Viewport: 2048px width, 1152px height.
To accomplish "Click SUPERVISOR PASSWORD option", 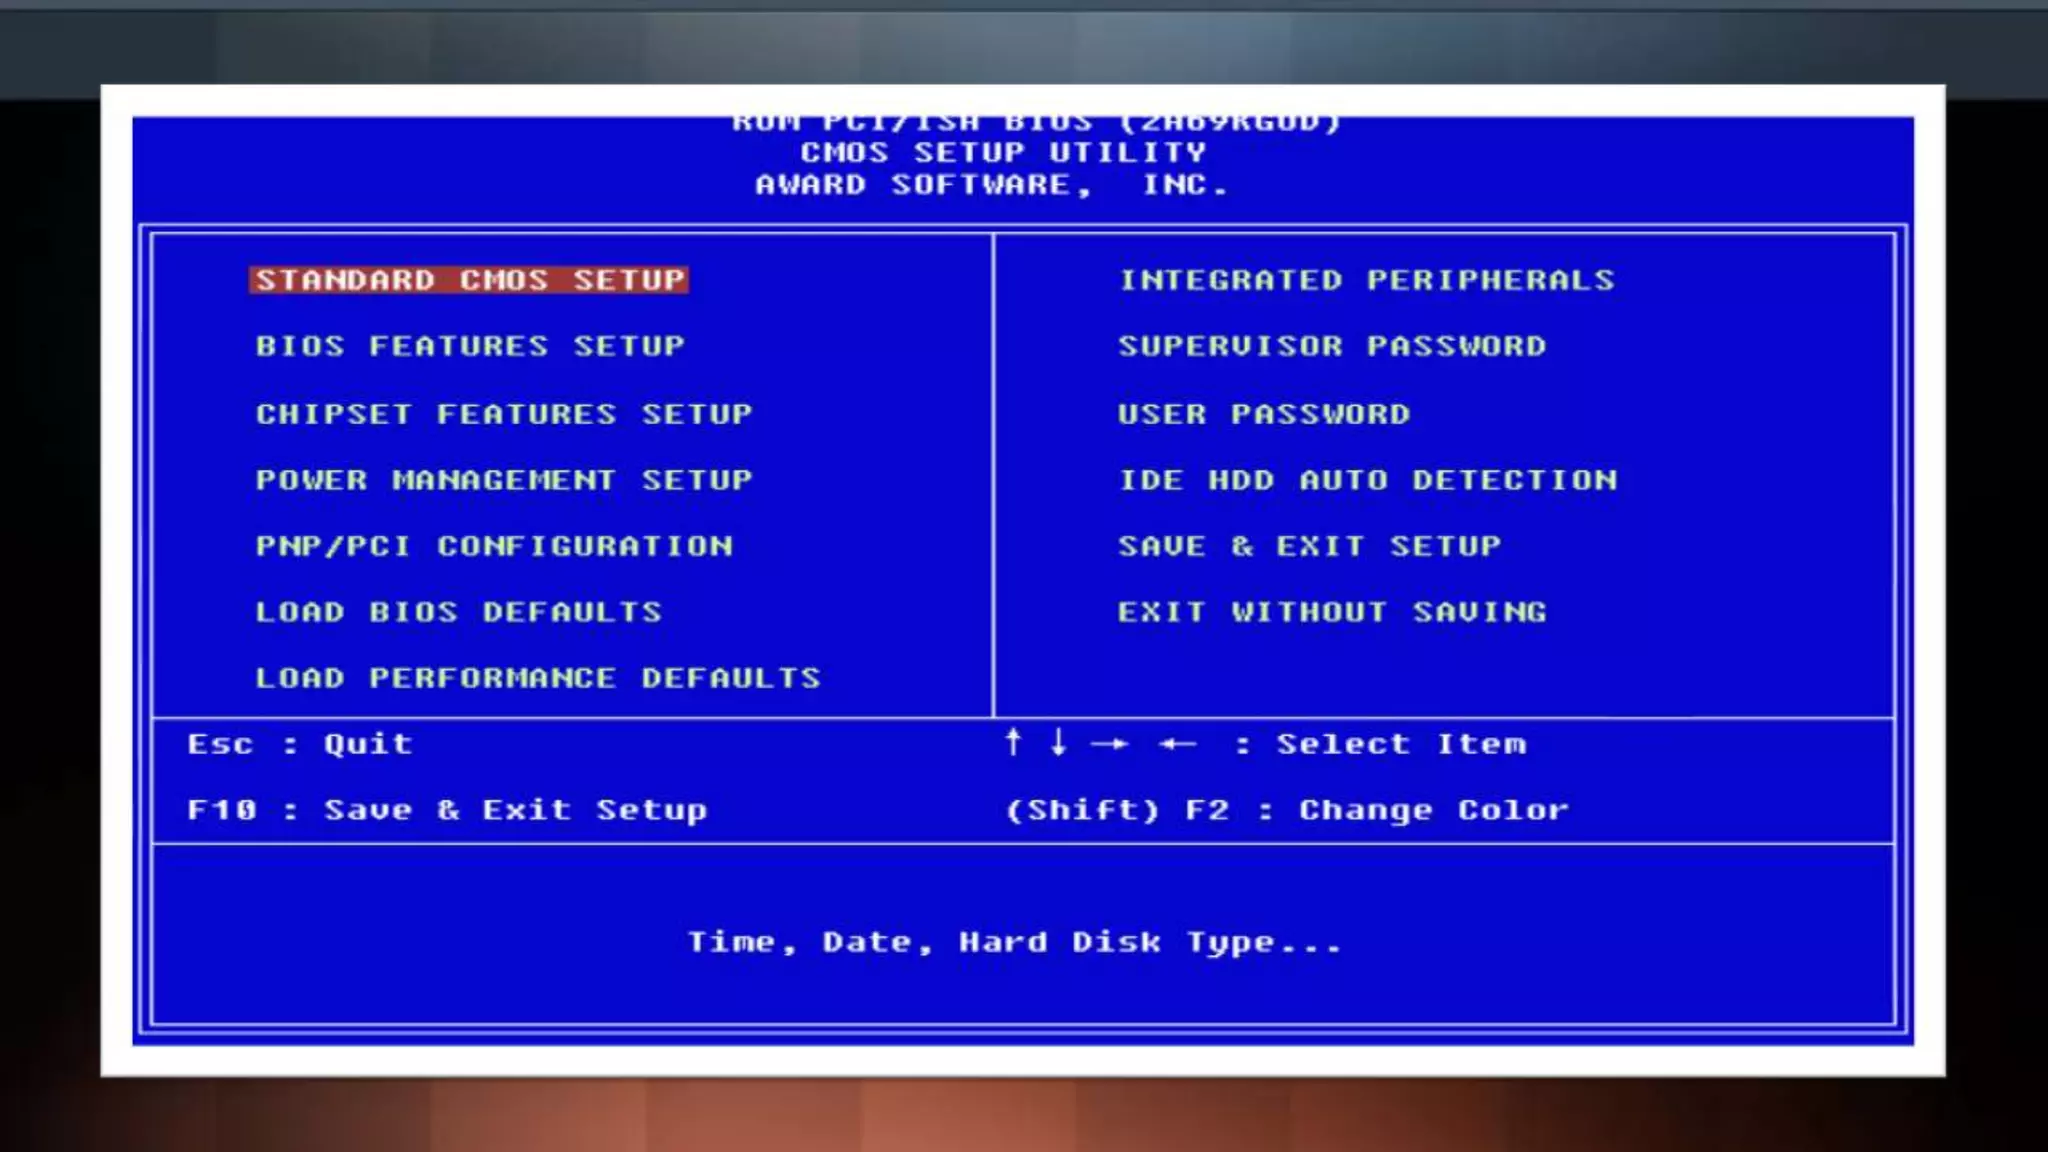I will click(x=1332, y=346).
